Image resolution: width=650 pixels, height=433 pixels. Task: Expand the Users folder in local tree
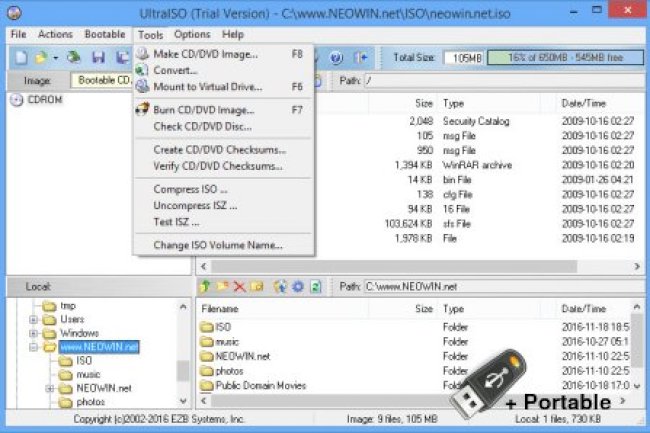34,319
